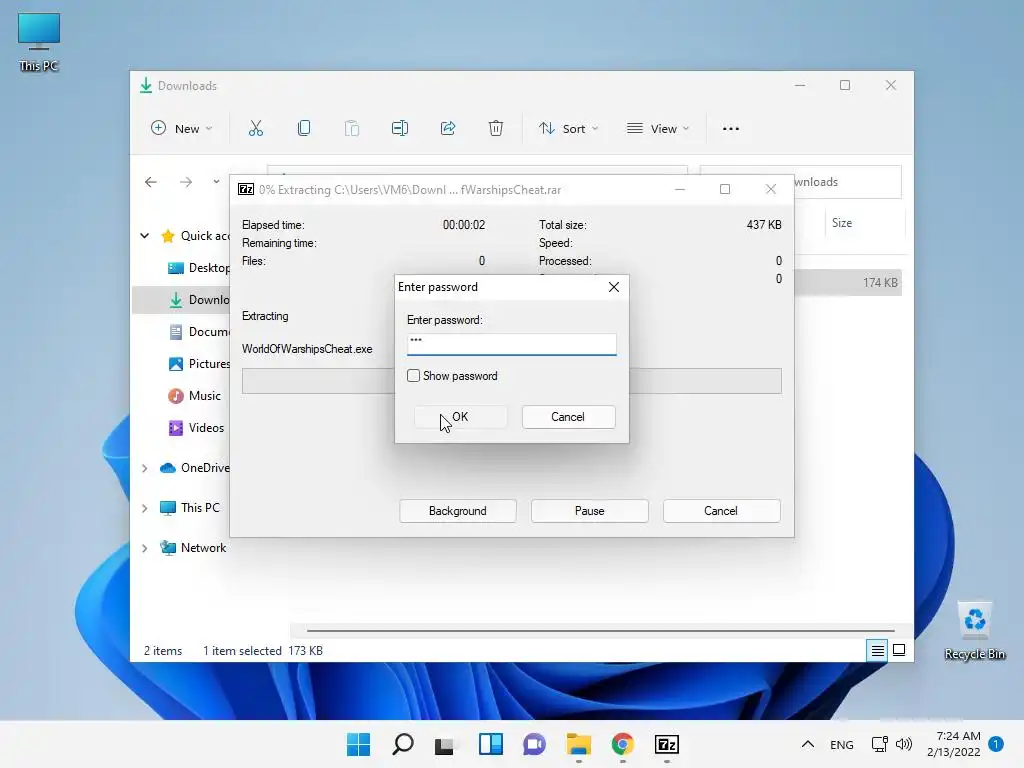Click the Copy icon in Explorer toolbar
The width and height of the screenshot is (1024, 768).
tap(304, 129)
